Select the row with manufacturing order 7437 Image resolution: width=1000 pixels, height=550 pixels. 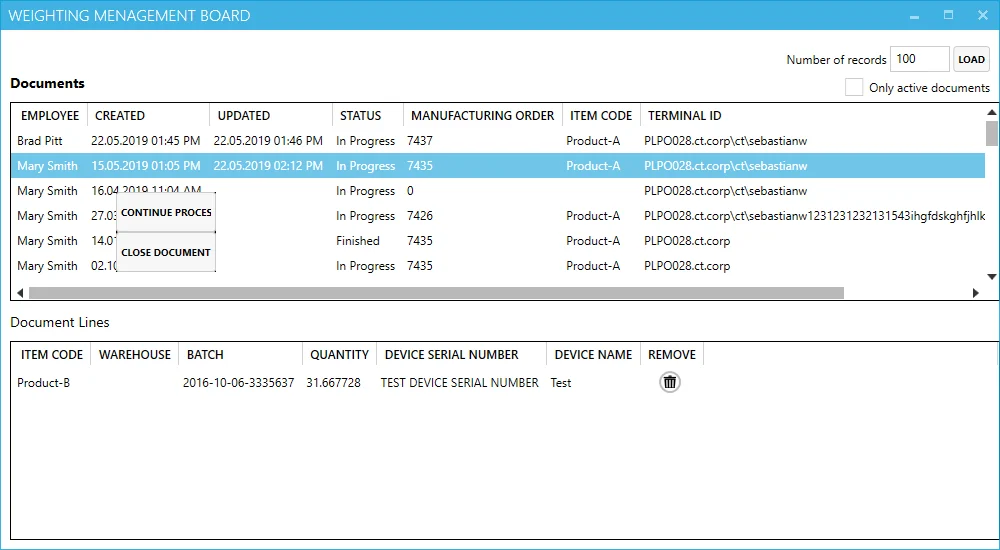coord(499,140)
